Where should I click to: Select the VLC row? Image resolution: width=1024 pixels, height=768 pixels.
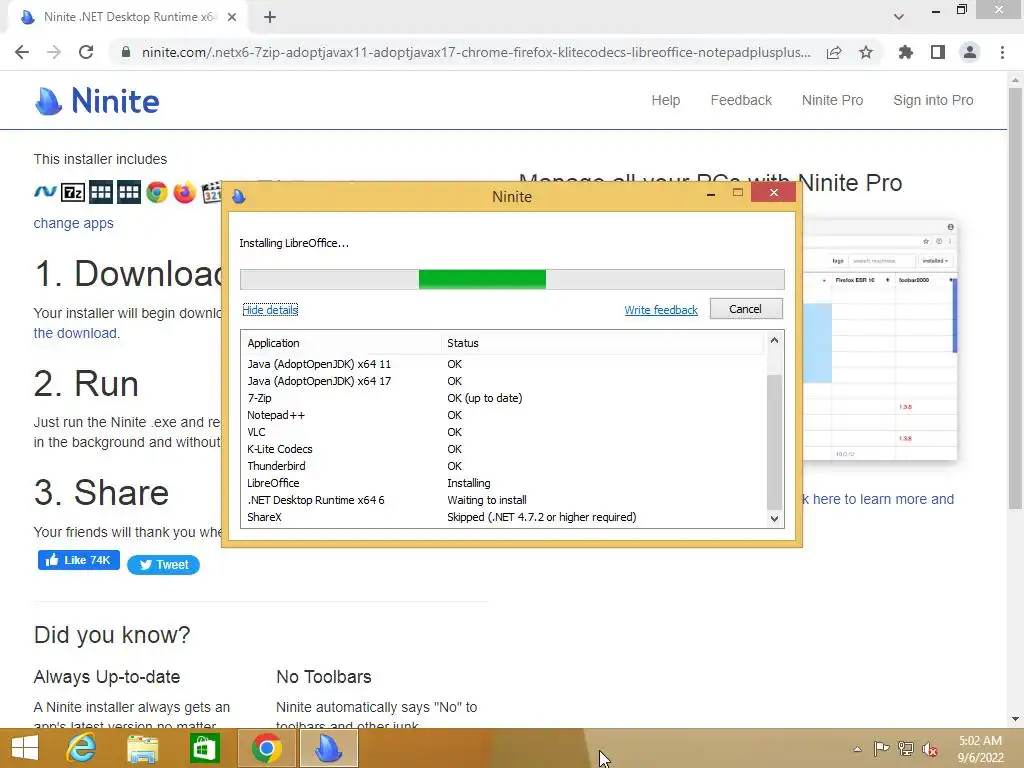click(x=503, y=432)
